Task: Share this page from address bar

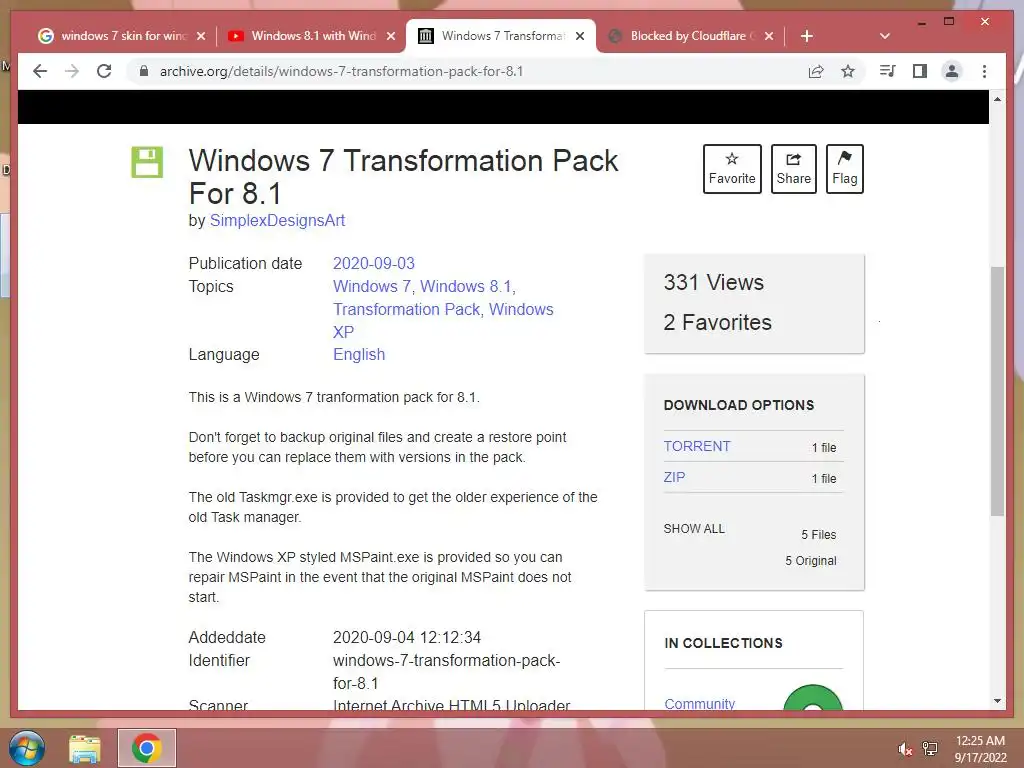Action: (x=816, y=71)
